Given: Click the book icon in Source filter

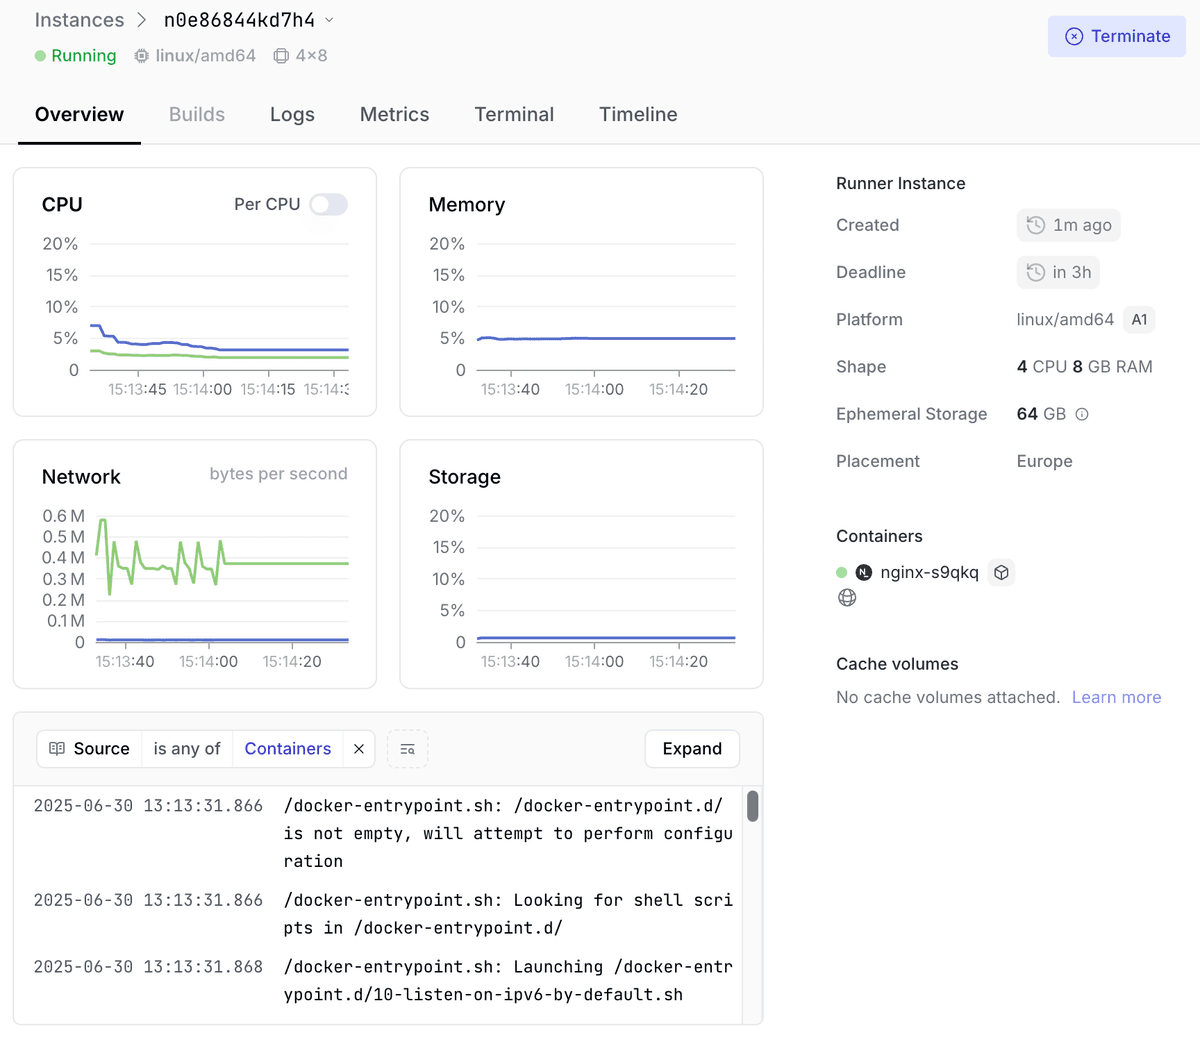Looking at the screenshot, I should [57, 749].
